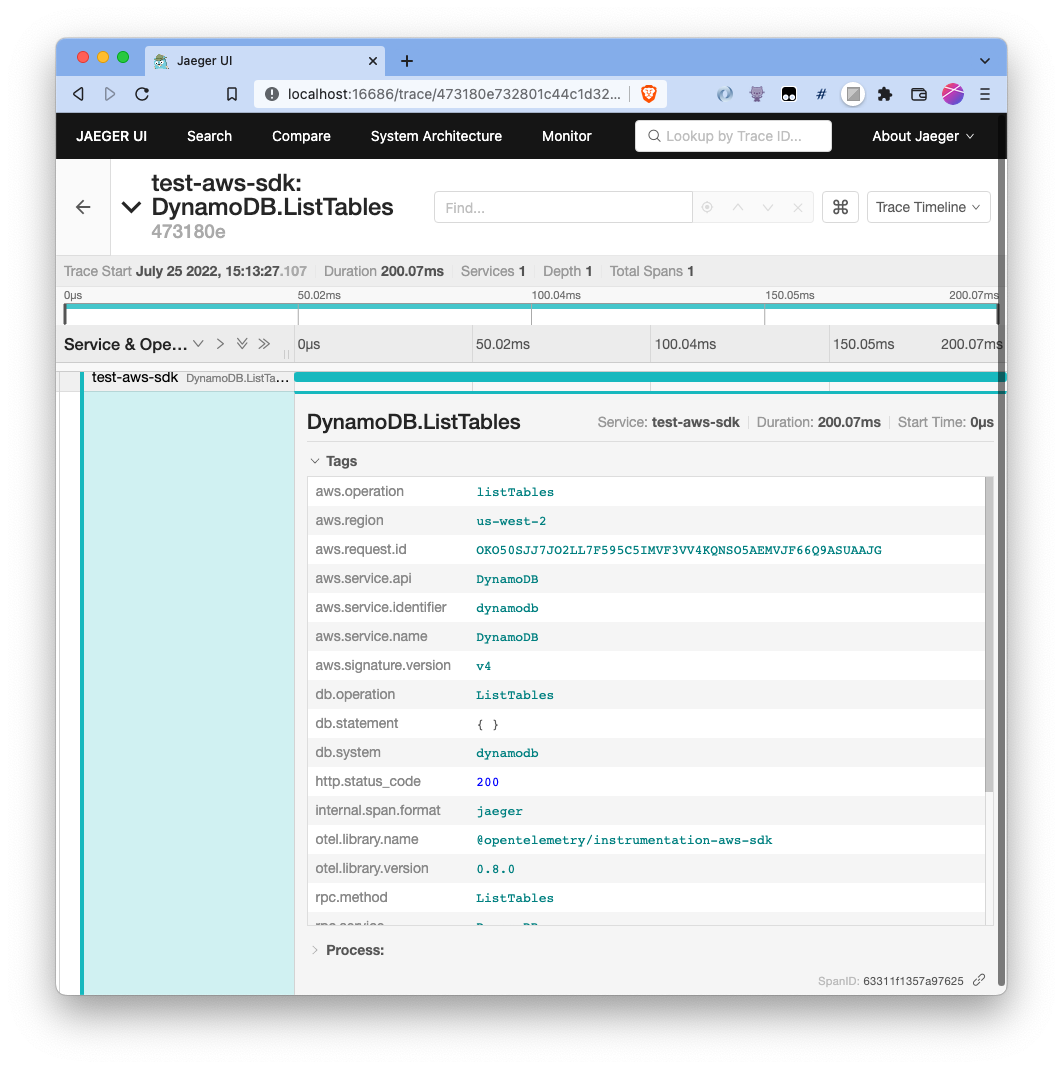The height and width of the screenshot is (1069, 1063).
Task: Select the test-aws-sdk span row
Action: point(135,378)
